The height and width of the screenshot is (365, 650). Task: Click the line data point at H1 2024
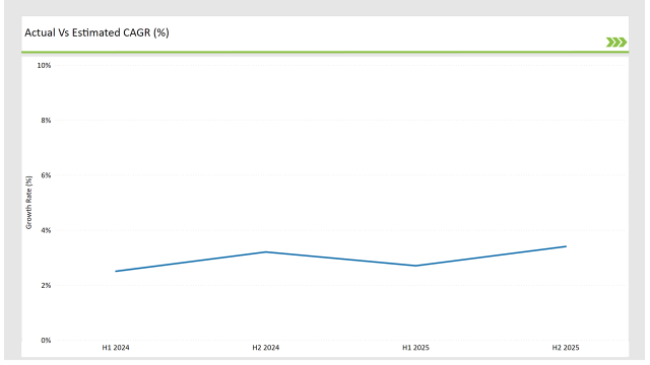tap(116, 271)
